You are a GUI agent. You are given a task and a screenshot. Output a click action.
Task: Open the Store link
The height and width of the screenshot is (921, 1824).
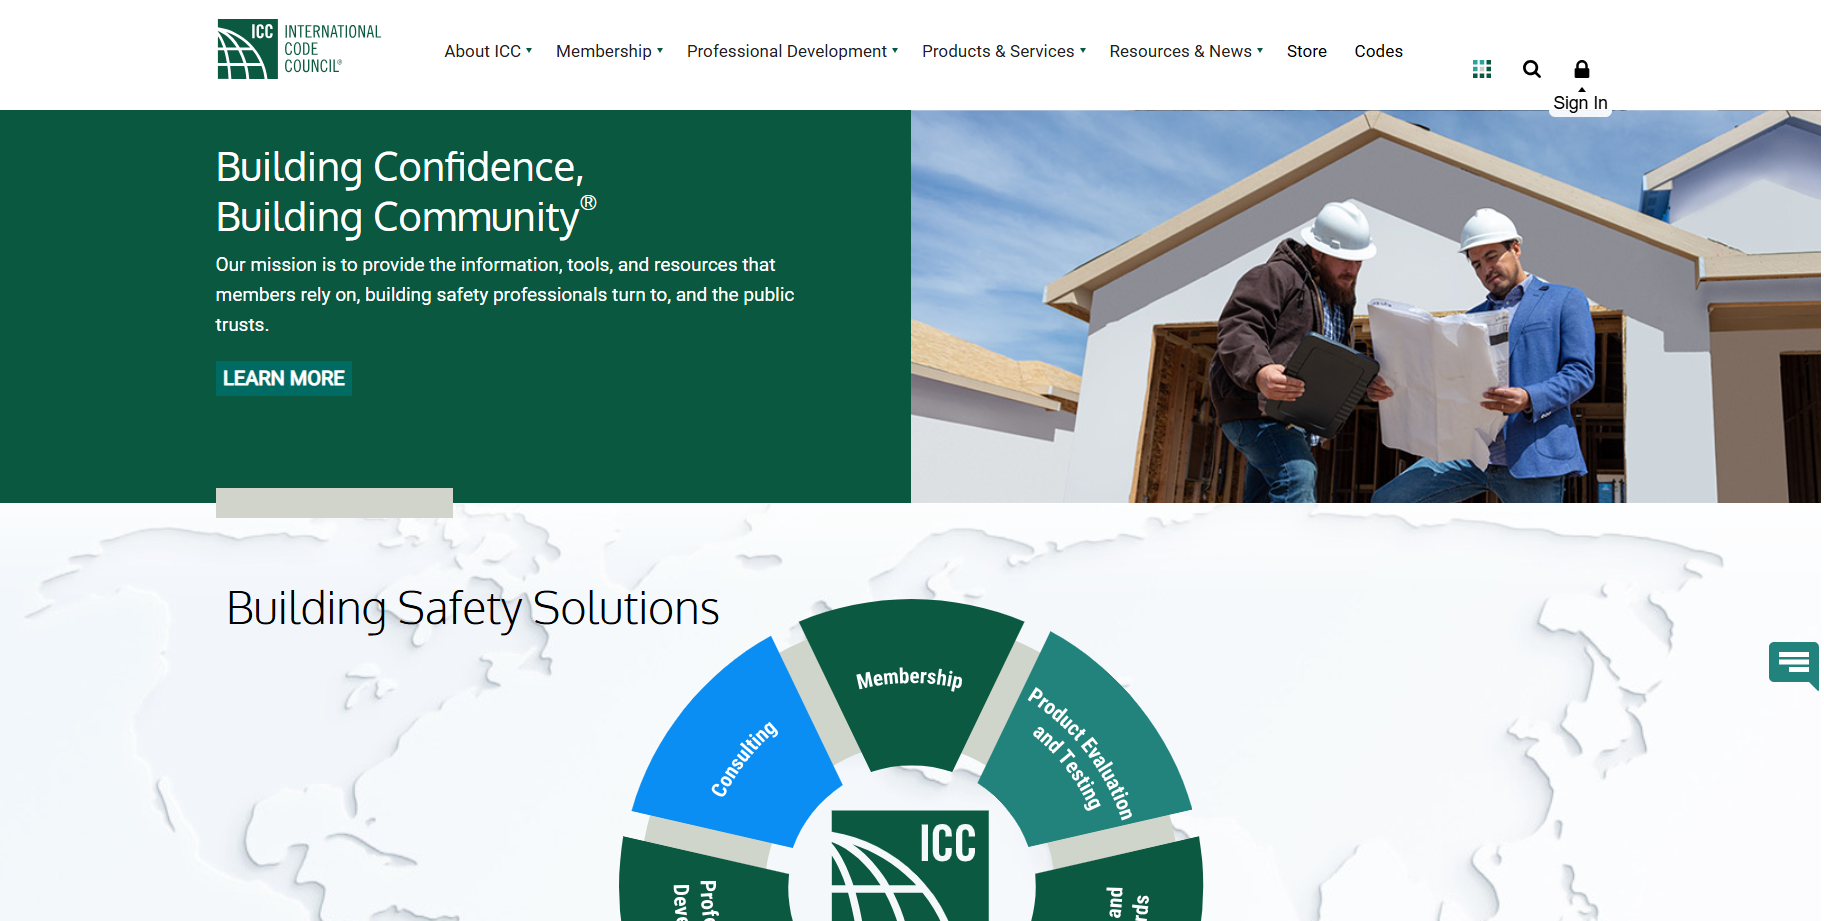1306,51
